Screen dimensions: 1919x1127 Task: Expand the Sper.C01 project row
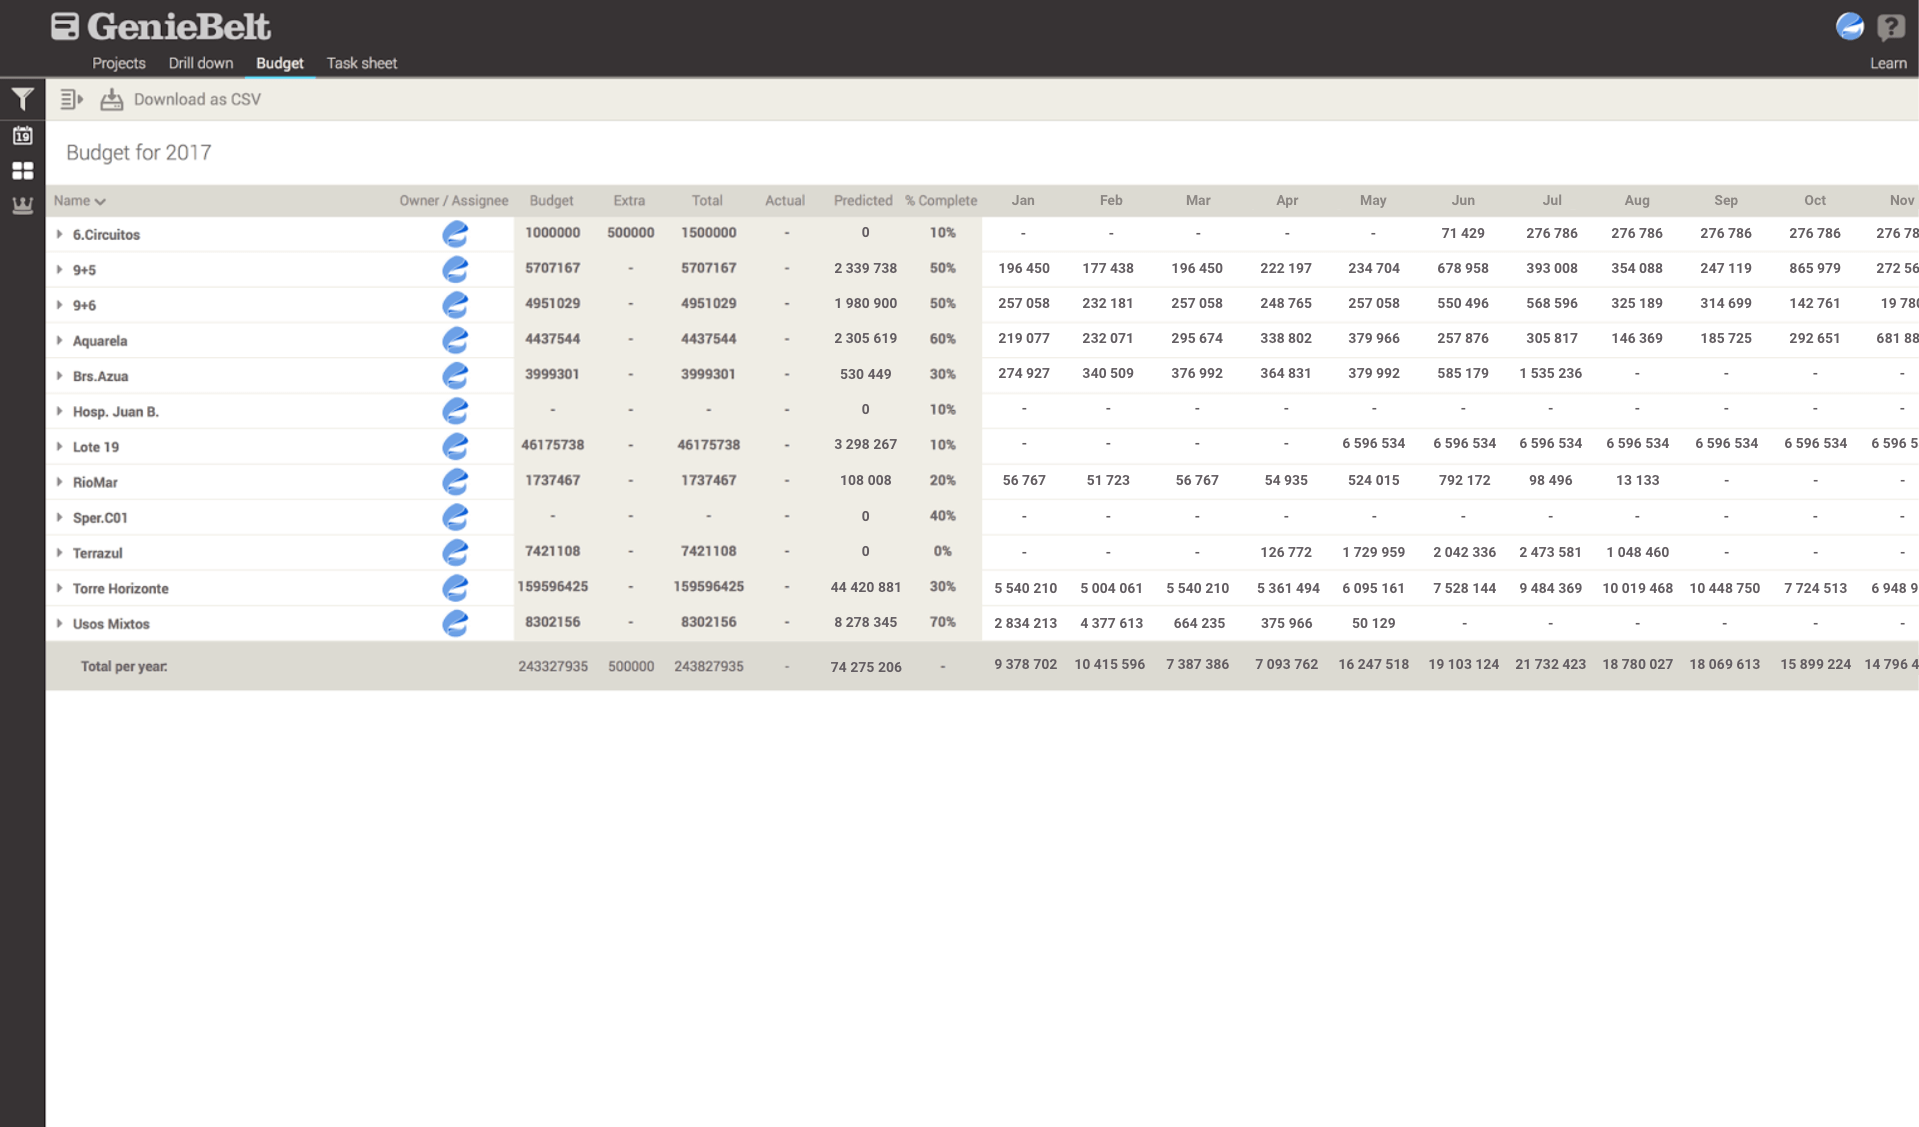click(x=60, y=517)
